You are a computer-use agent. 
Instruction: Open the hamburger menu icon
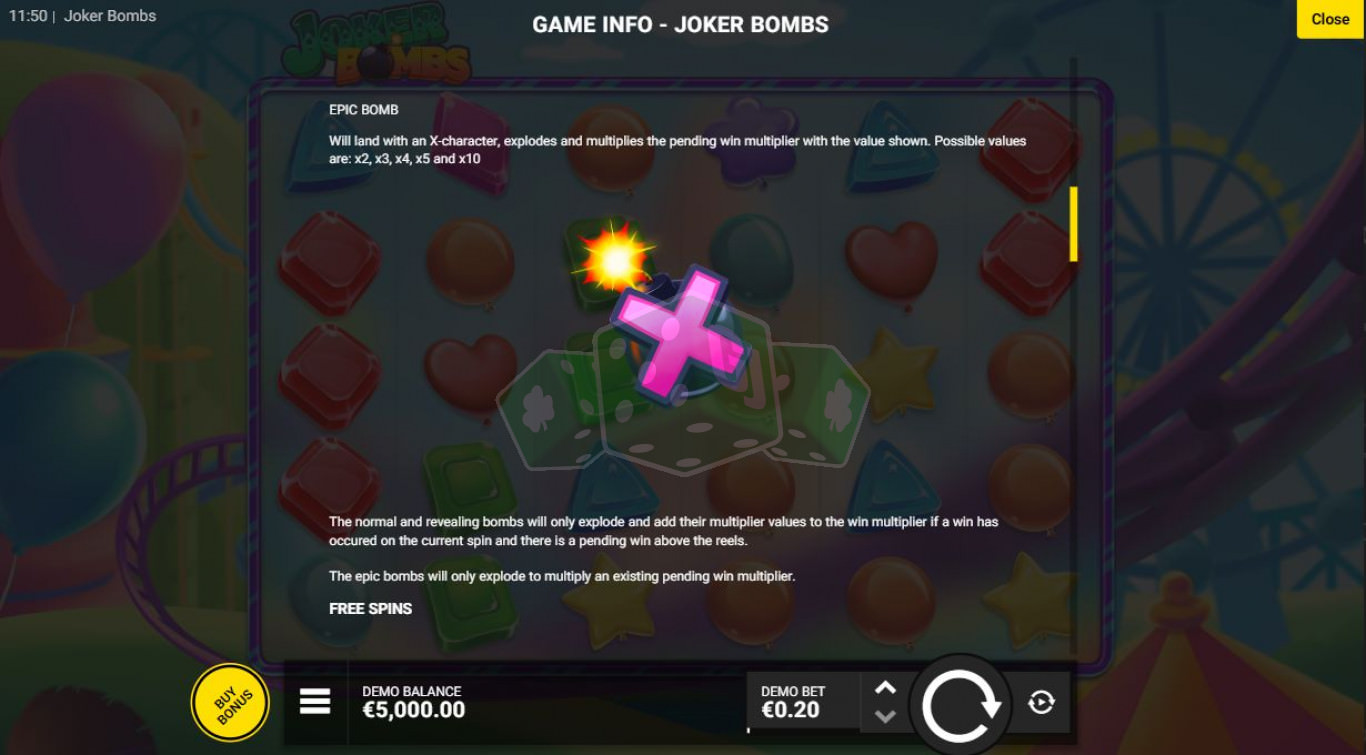[x=315, y=701]
